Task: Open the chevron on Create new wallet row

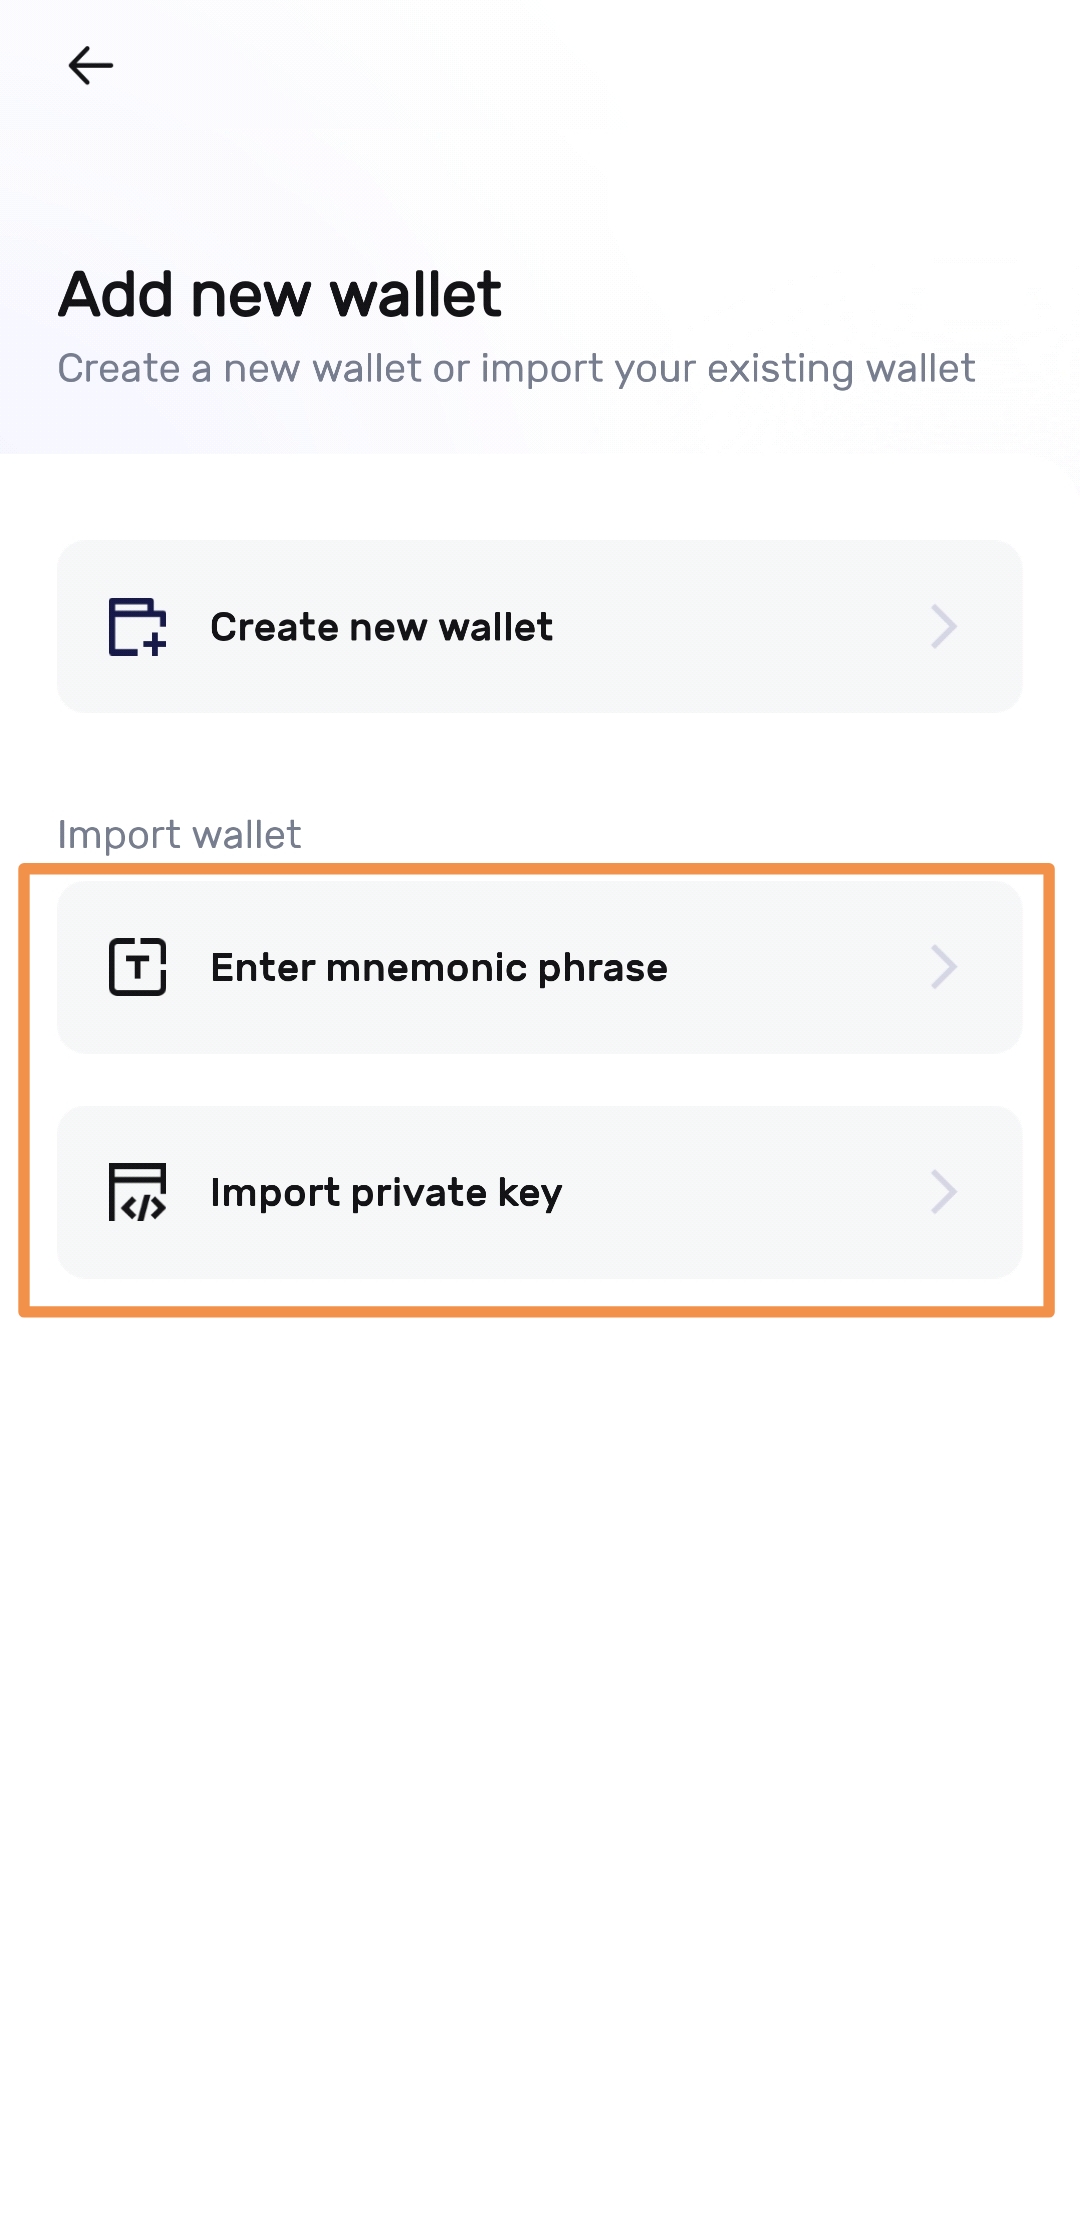Action: pyautogui.click(x=943, y=627)
